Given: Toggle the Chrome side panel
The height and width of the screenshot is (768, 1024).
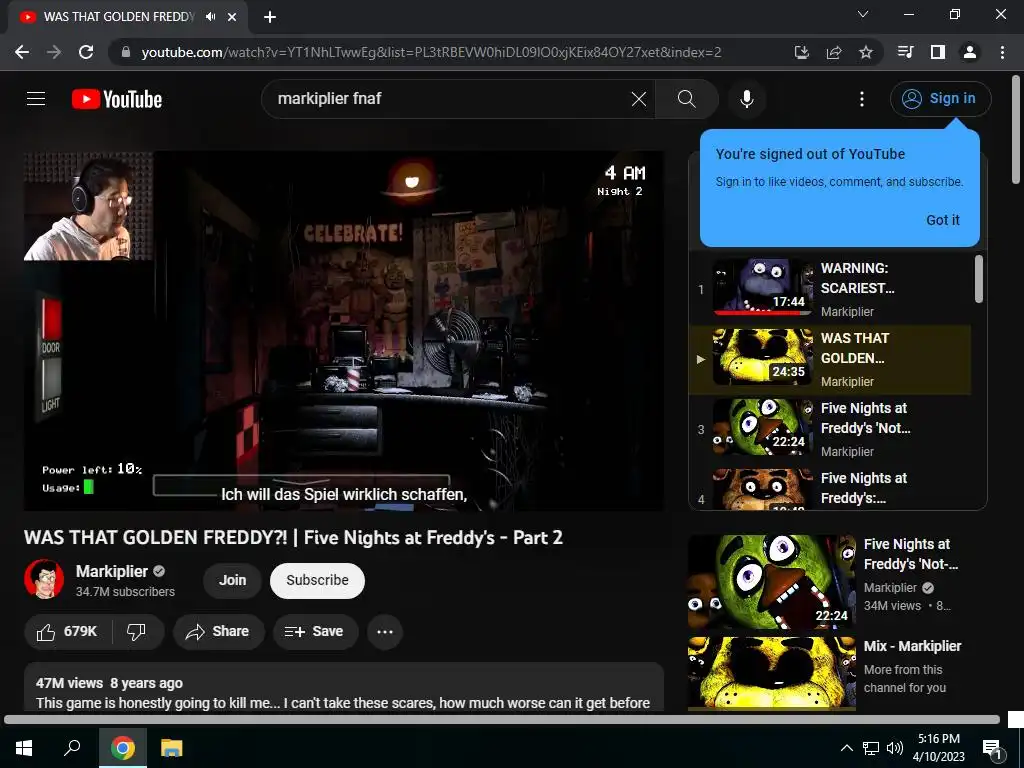Looking at the screenshot, I should 938,52.
